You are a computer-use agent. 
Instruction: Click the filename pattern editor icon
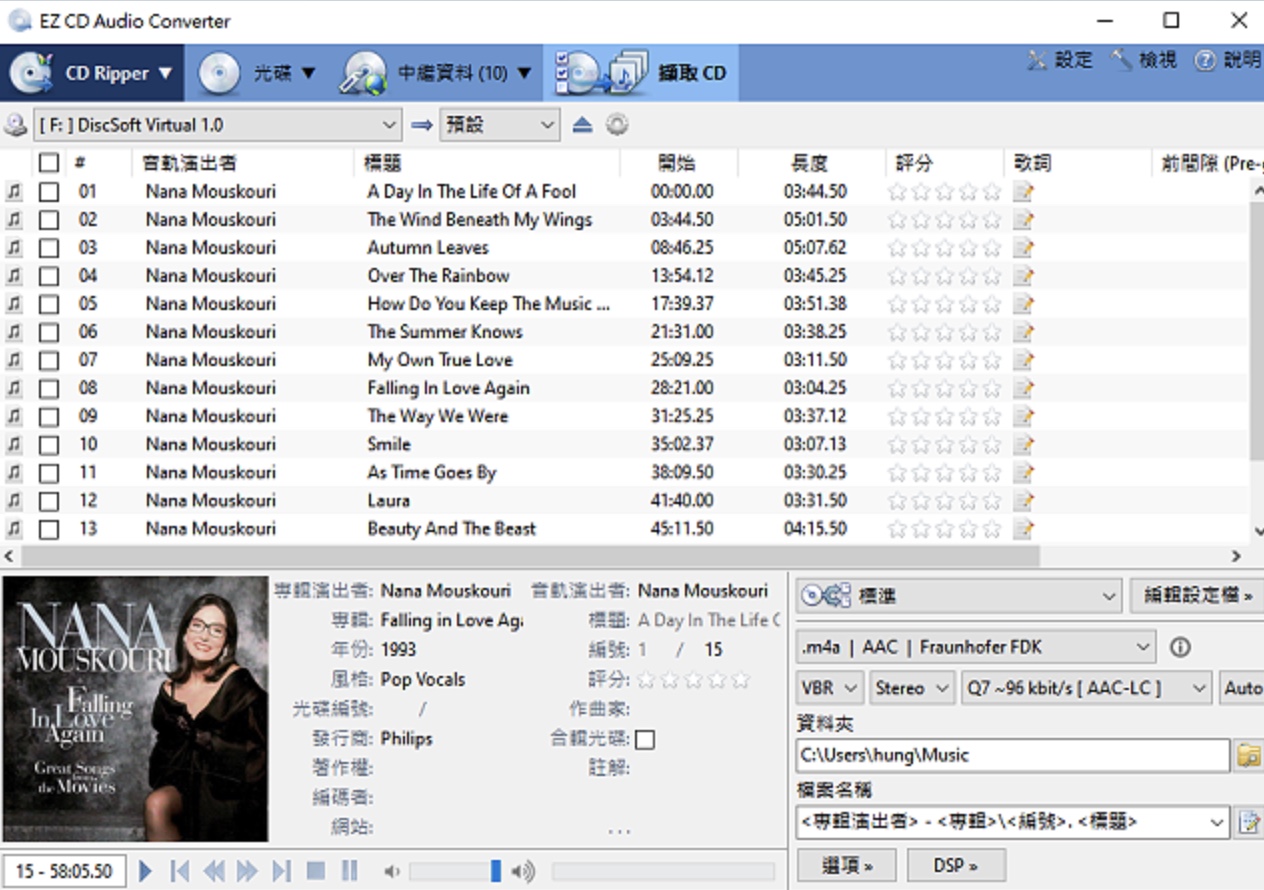coord(1249,822)
